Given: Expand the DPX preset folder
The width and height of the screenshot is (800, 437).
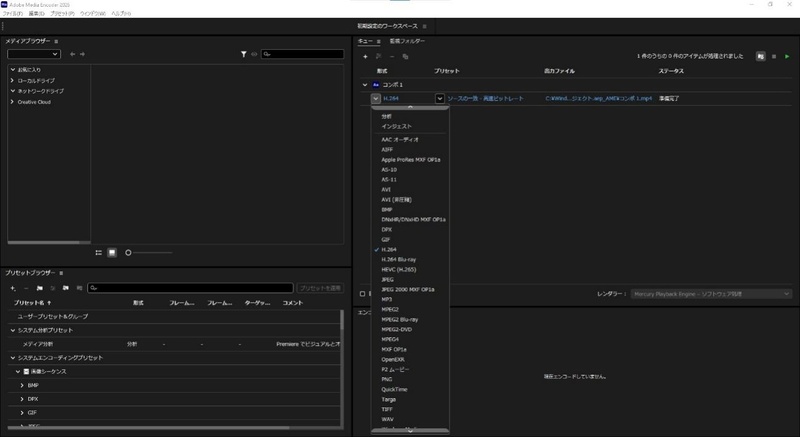Looking at the screenshot, I should pyautogui.click(x=22, y=399).
